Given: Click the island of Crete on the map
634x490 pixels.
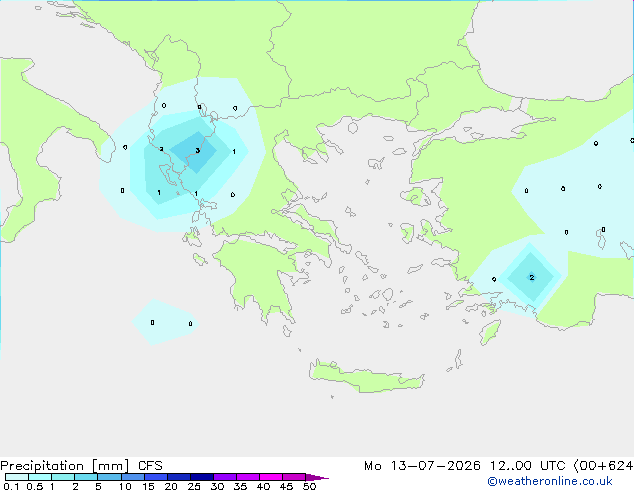Looking at the screenshot, I should coord(366,376).
